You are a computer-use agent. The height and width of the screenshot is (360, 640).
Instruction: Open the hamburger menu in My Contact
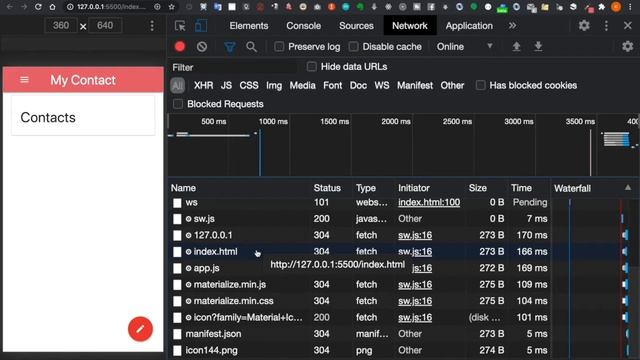point(24,80)
